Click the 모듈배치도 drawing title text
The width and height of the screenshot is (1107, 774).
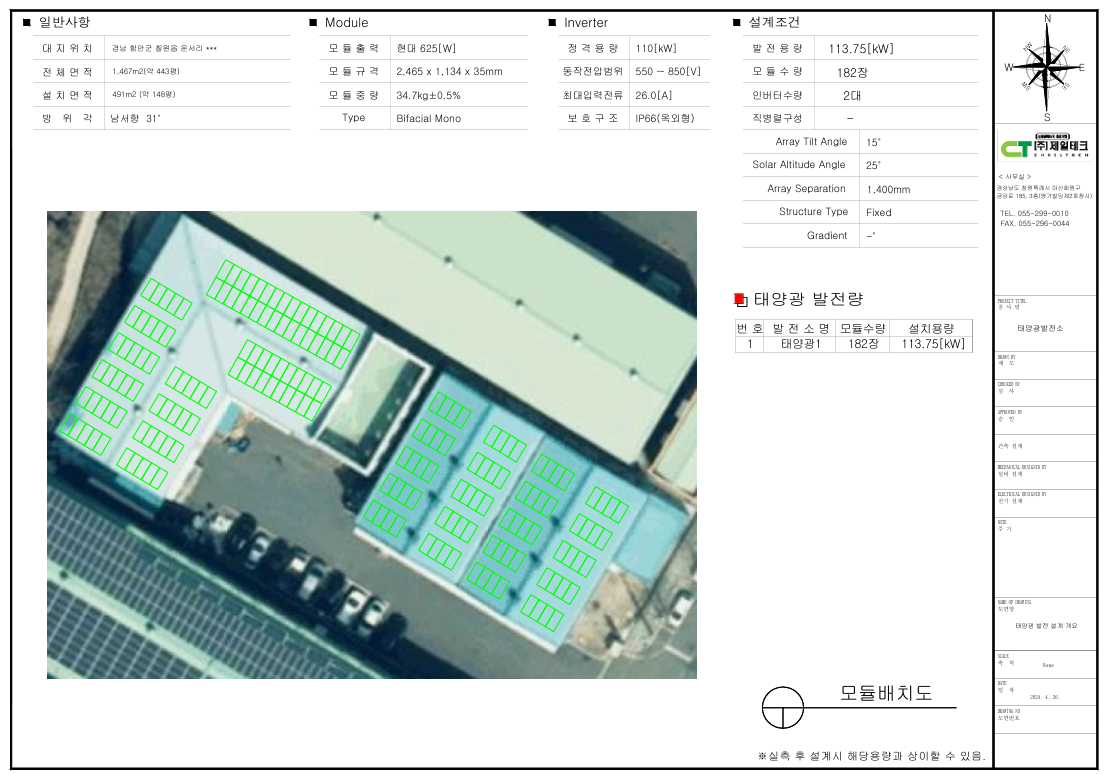[885, 693]
